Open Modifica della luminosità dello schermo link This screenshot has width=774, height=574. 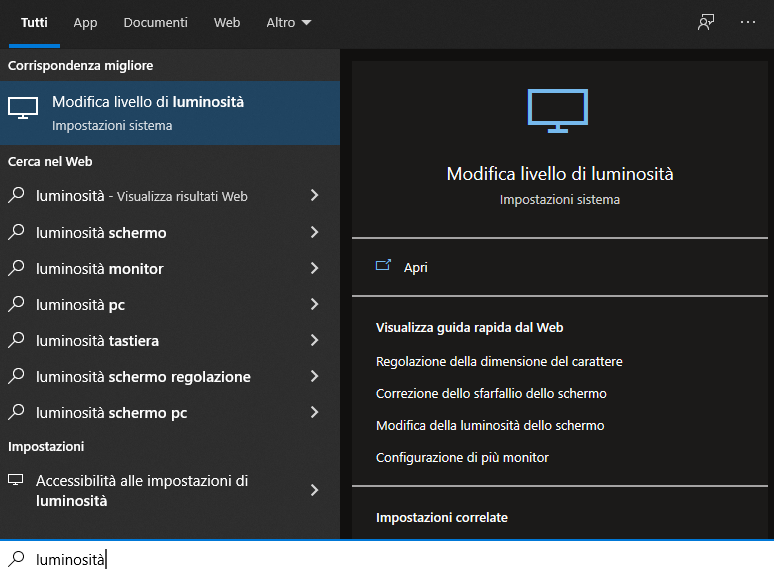click(490, 425)
